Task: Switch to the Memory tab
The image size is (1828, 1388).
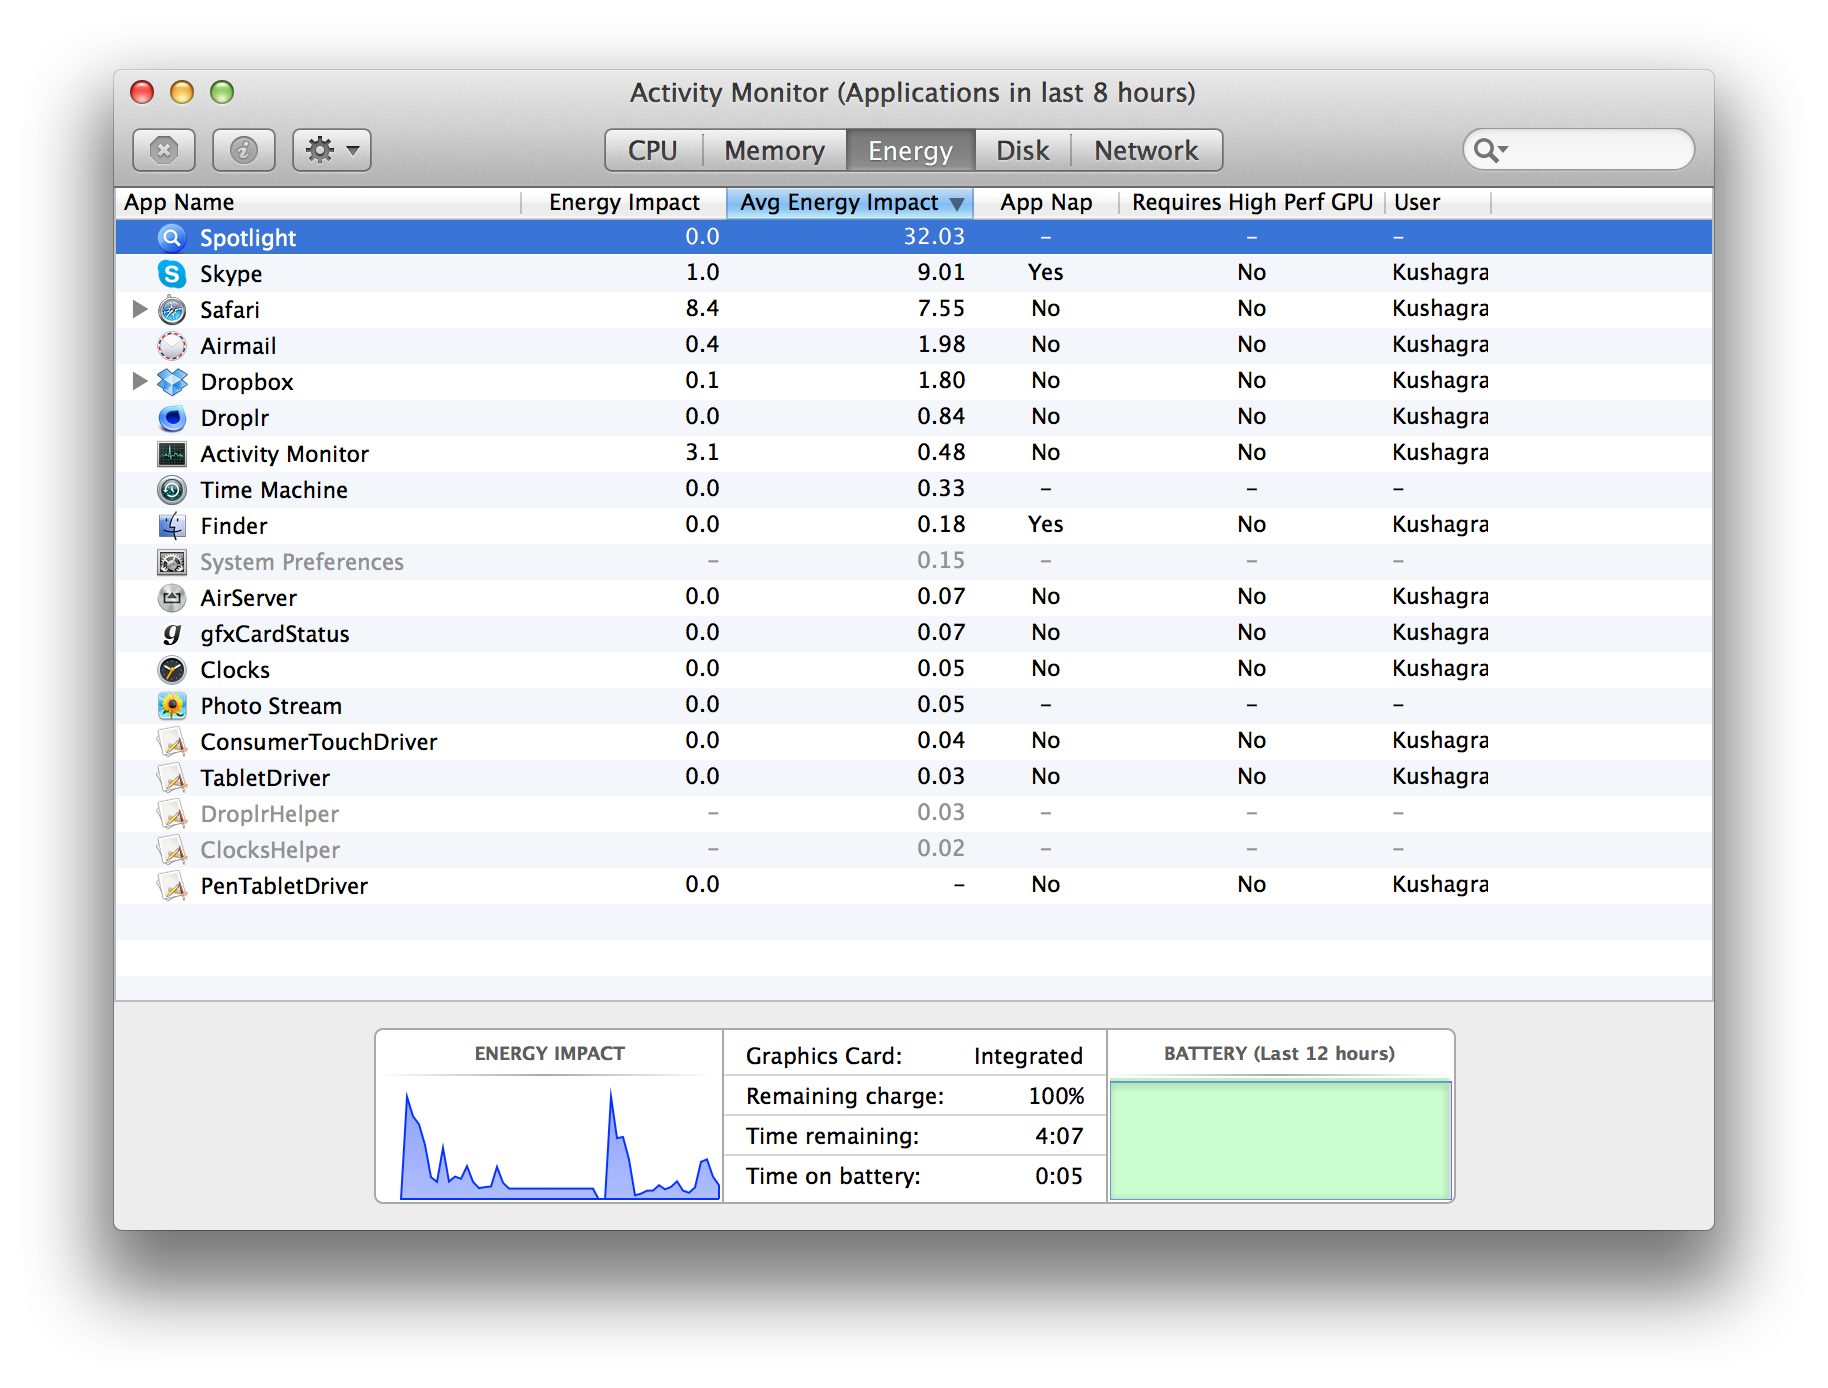Action: click(774, 150)
